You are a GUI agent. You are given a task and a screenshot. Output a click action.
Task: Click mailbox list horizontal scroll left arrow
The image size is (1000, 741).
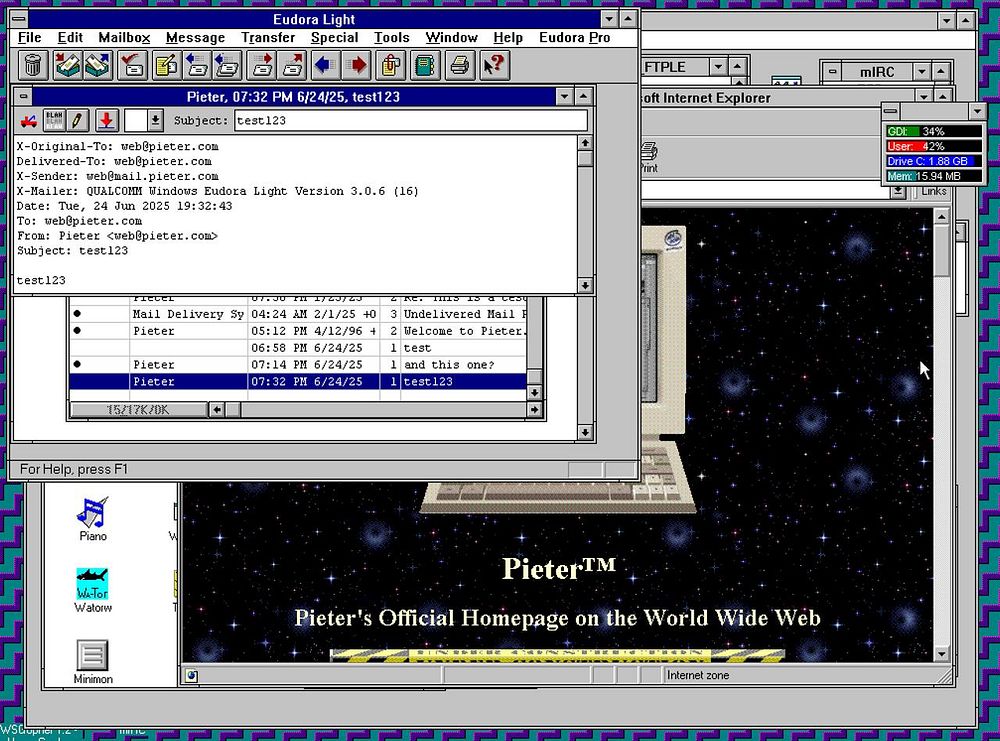coord(217,409)
